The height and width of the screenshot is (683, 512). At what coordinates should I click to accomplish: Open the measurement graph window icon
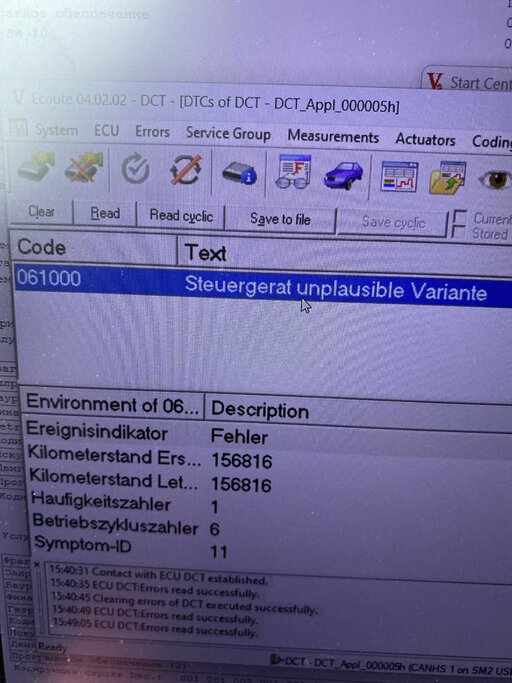[400, 177]
